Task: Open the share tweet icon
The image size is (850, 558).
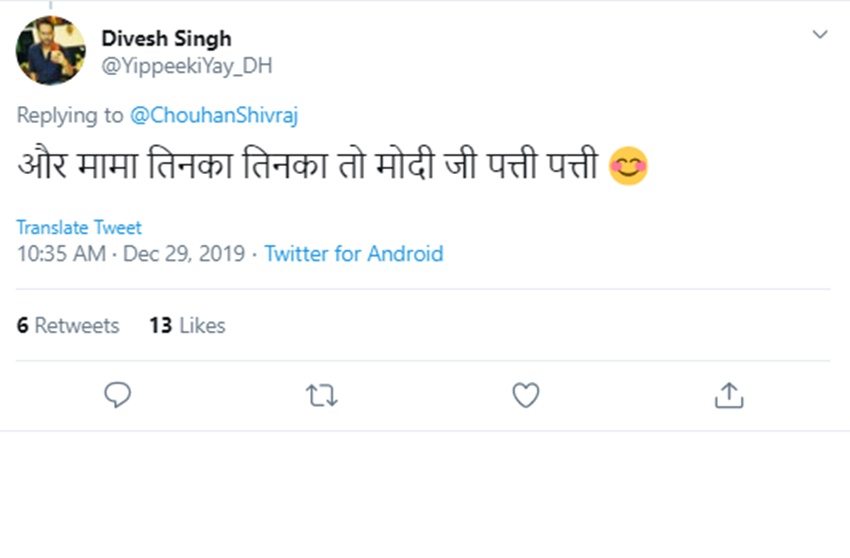Action: 729,396
